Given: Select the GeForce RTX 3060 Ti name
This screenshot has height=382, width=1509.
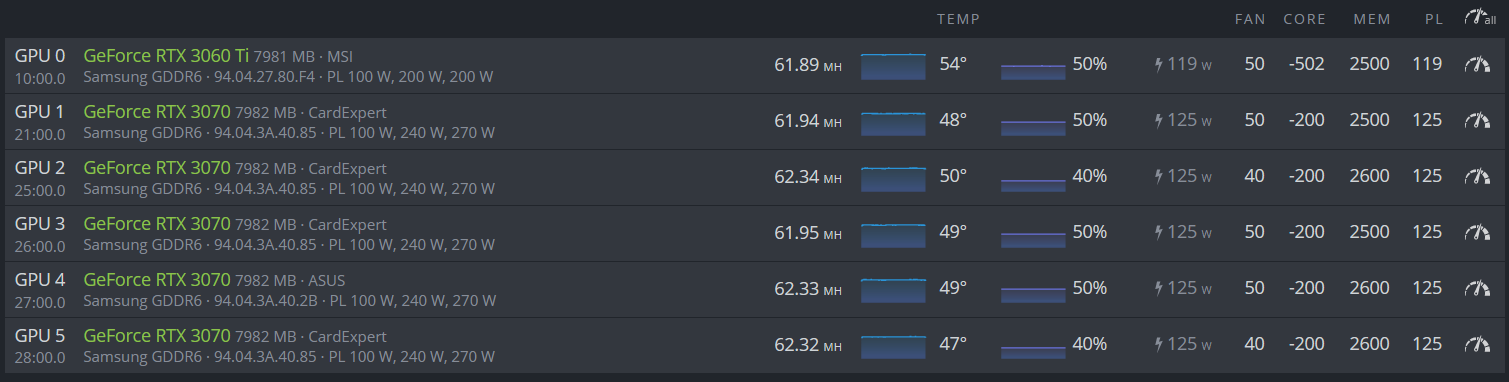Looking at the screenshot, I should 166,56.
